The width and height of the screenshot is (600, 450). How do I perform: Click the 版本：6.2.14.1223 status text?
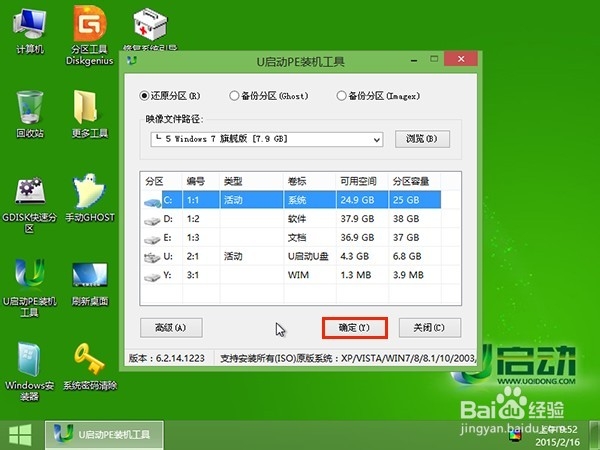(167, 358)
